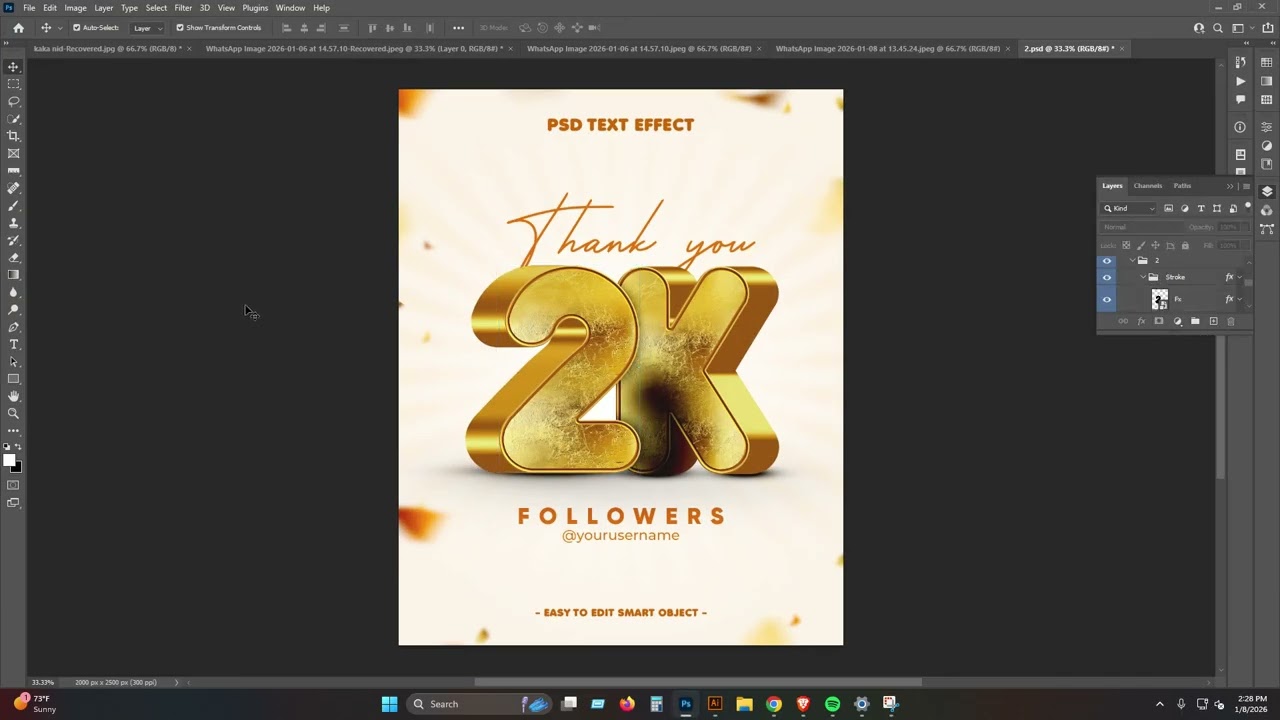Open the Paths panel dock icon
This screenshot has width=1280, height=720.
coord(1267,229)
